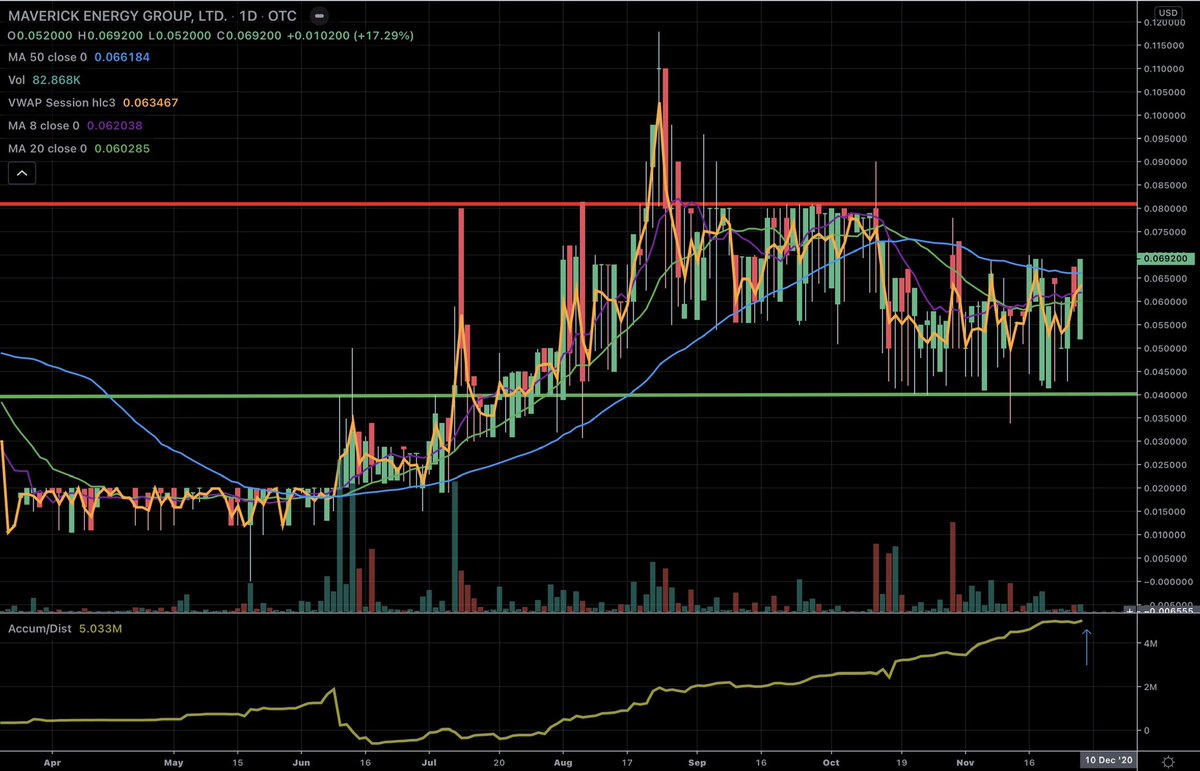Select the green horizontal support line

[568, 395]
